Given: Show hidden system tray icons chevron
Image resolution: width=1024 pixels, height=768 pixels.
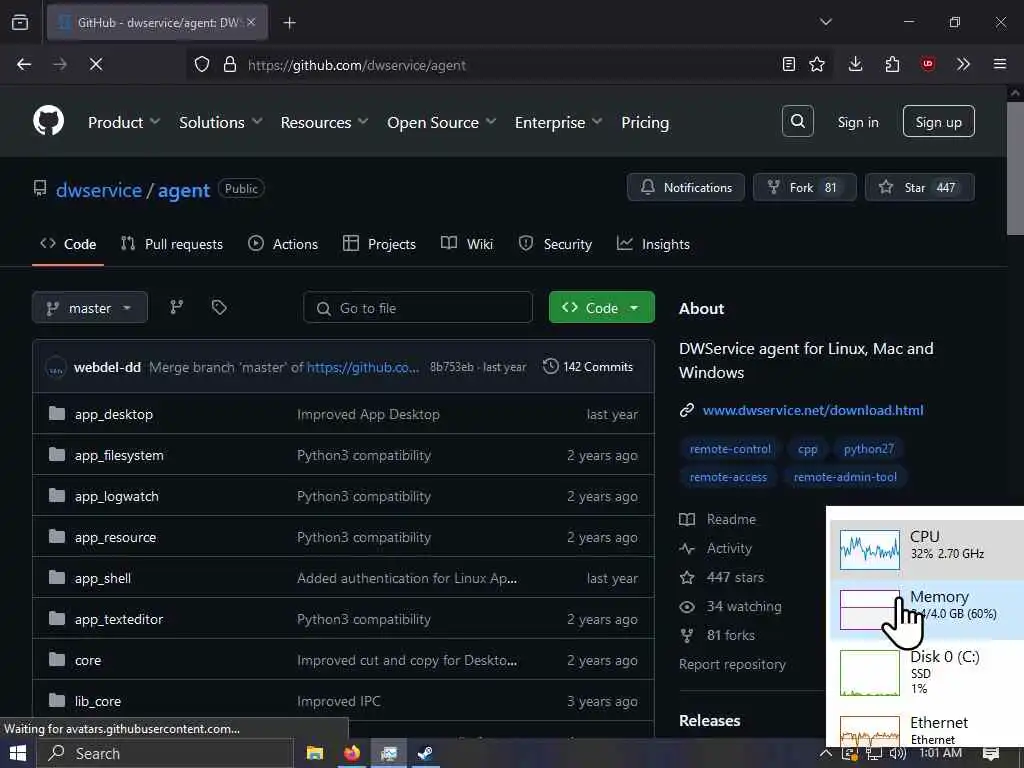Looking at the screenshot, I should tap(825, 754).
